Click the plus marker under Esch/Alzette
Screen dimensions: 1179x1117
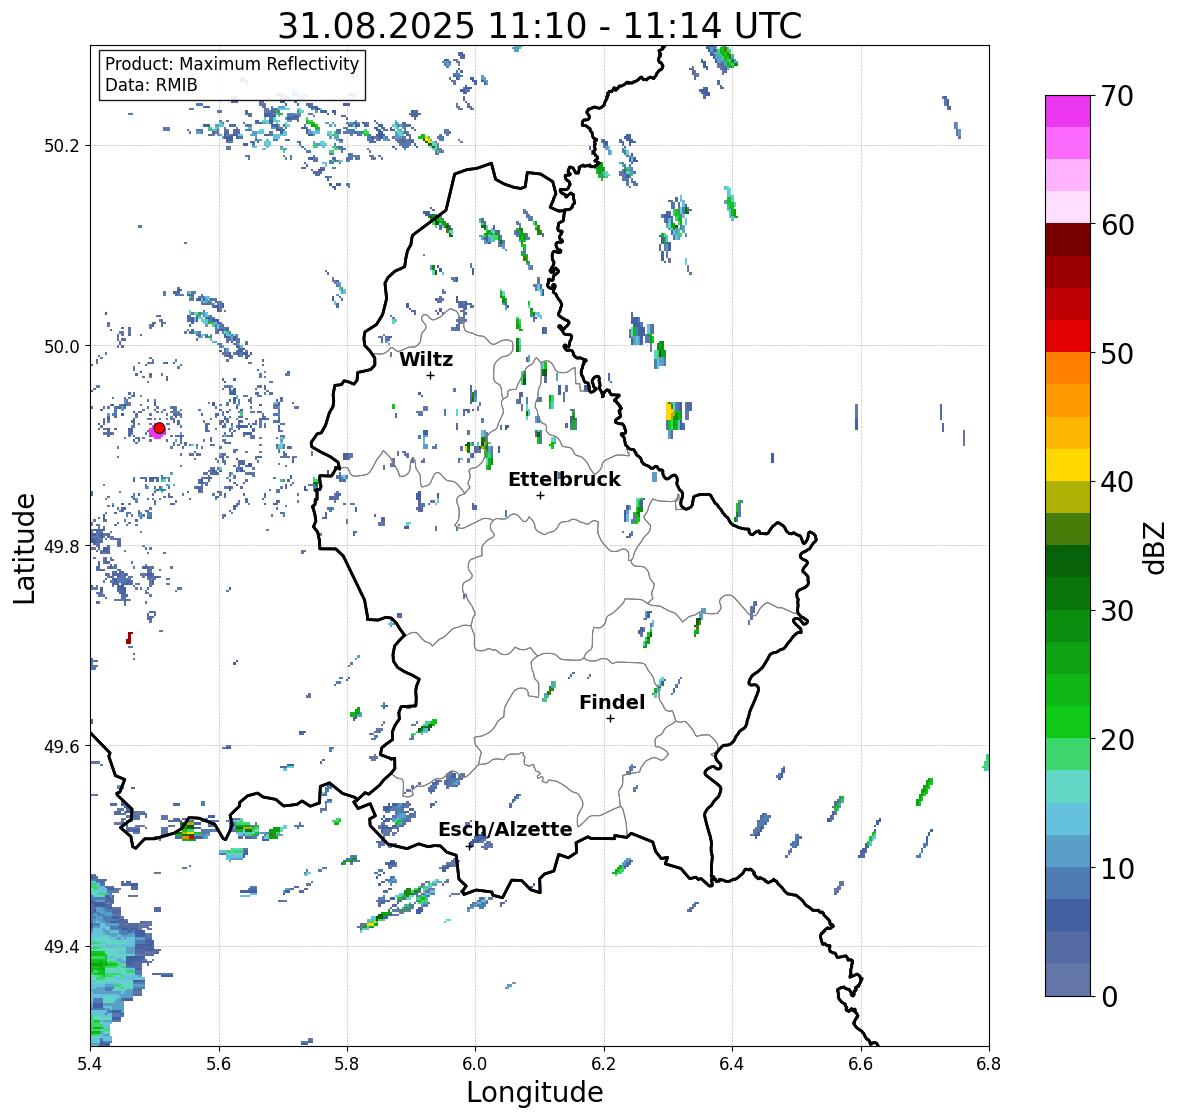(x=470, y=846)
